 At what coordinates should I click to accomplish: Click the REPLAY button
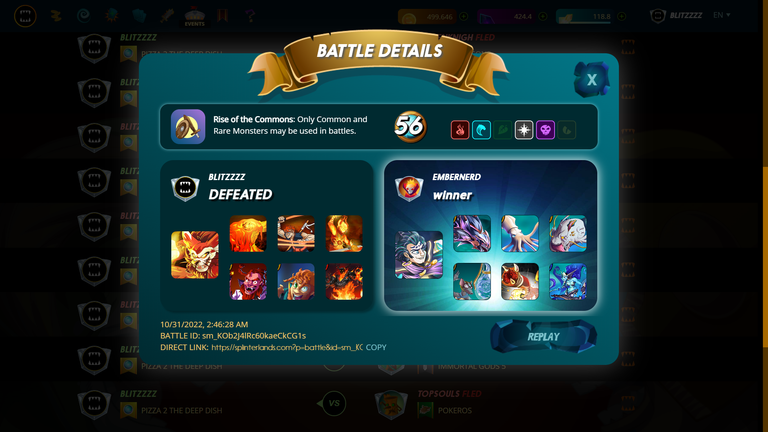click(543, 336)
